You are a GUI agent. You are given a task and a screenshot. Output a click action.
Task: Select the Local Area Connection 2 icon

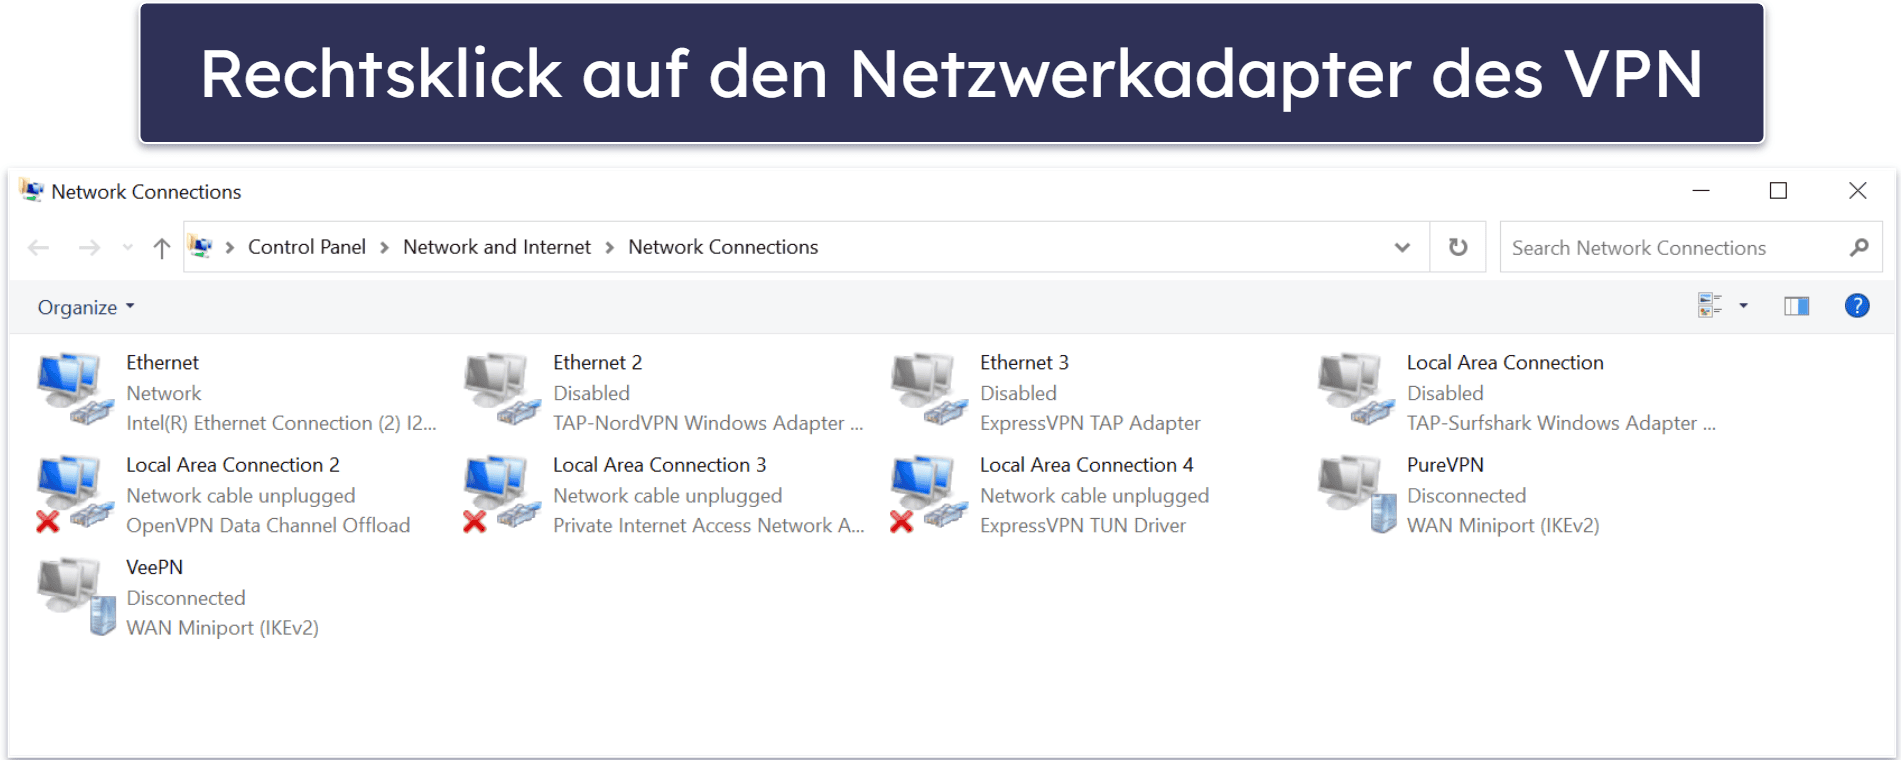pyautogui.click(x=76, y=493)
